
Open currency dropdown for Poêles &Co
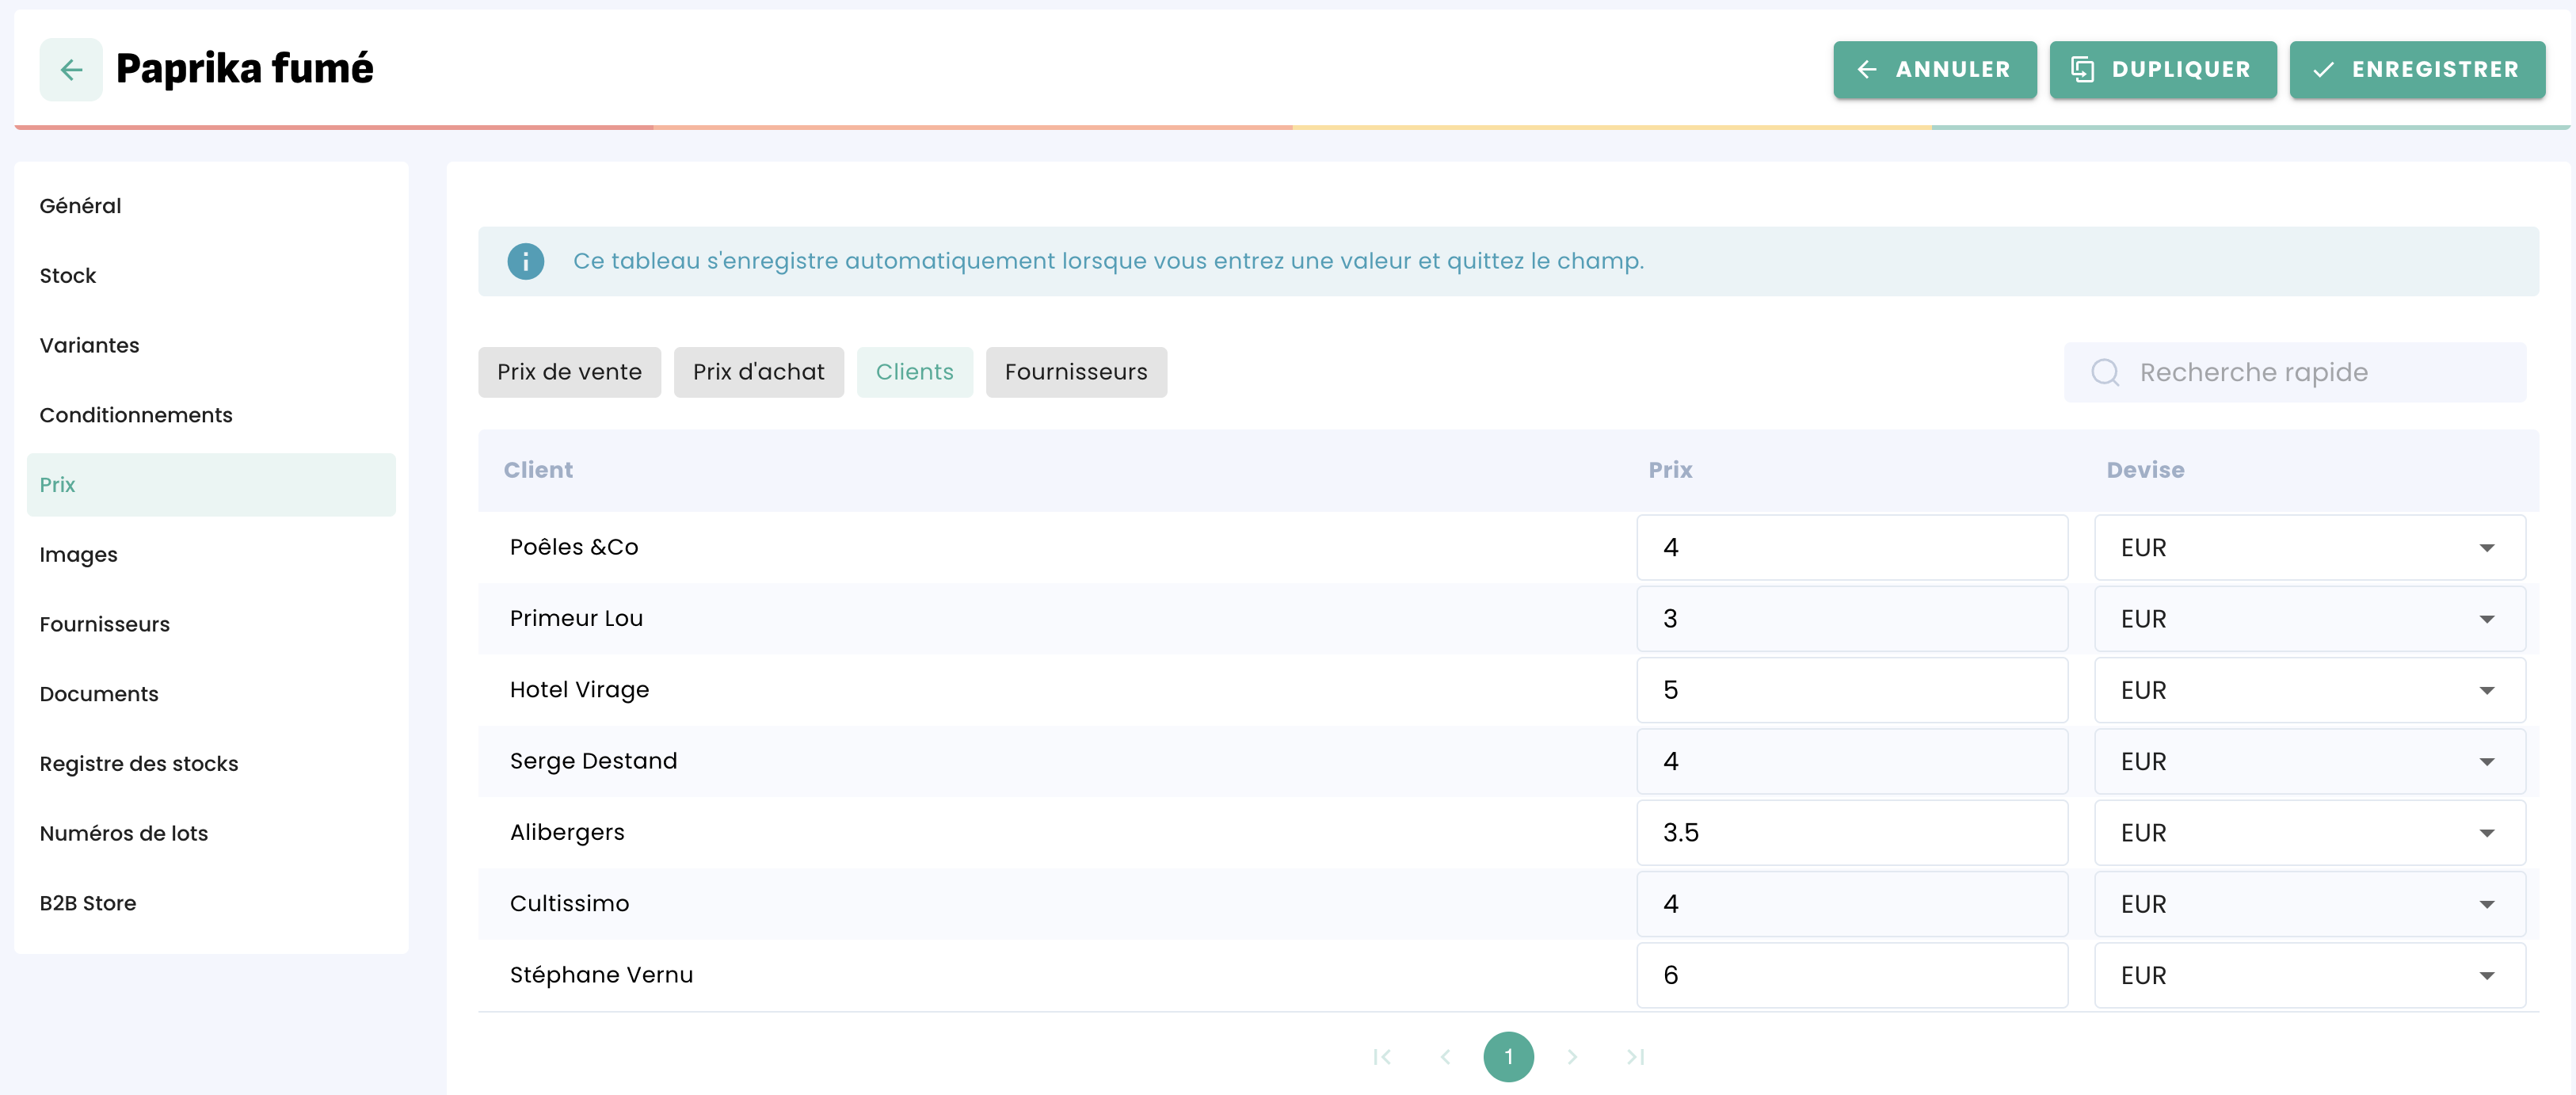point(2309,547)
